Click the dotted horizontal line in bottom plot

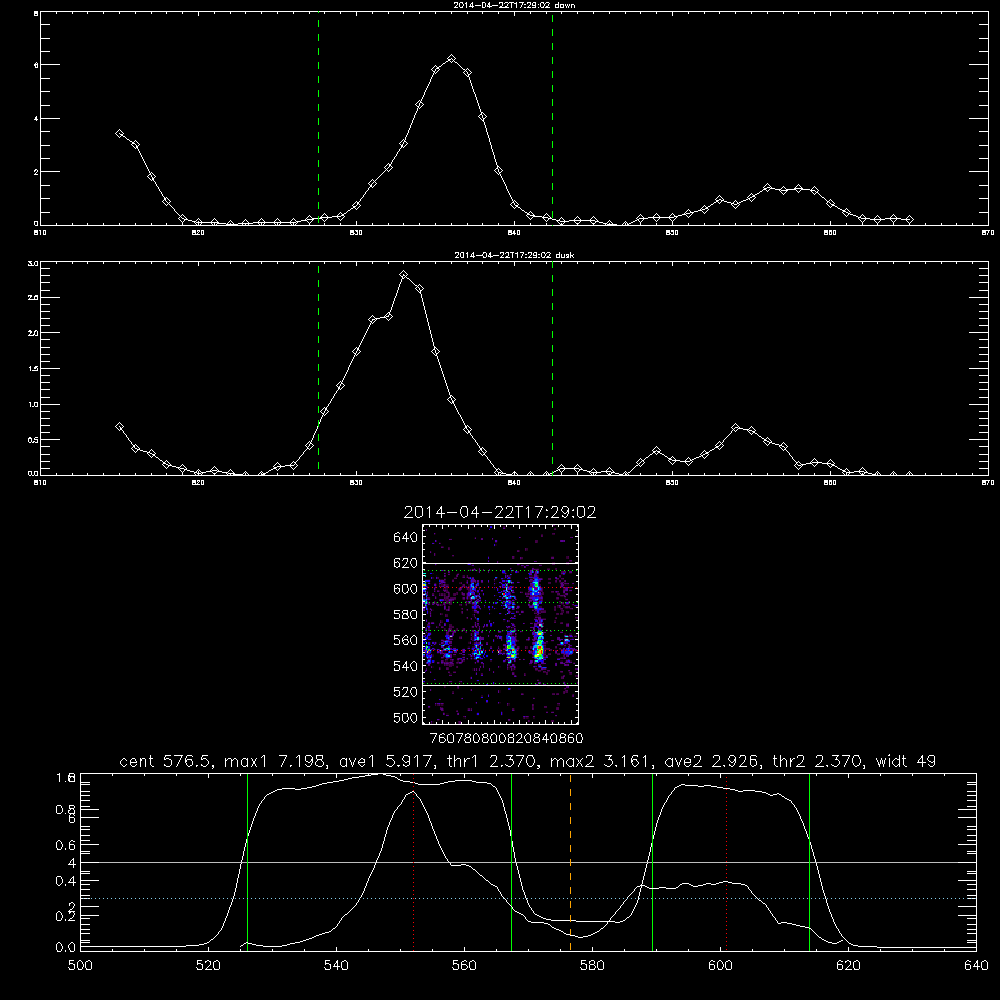[528, 898]
